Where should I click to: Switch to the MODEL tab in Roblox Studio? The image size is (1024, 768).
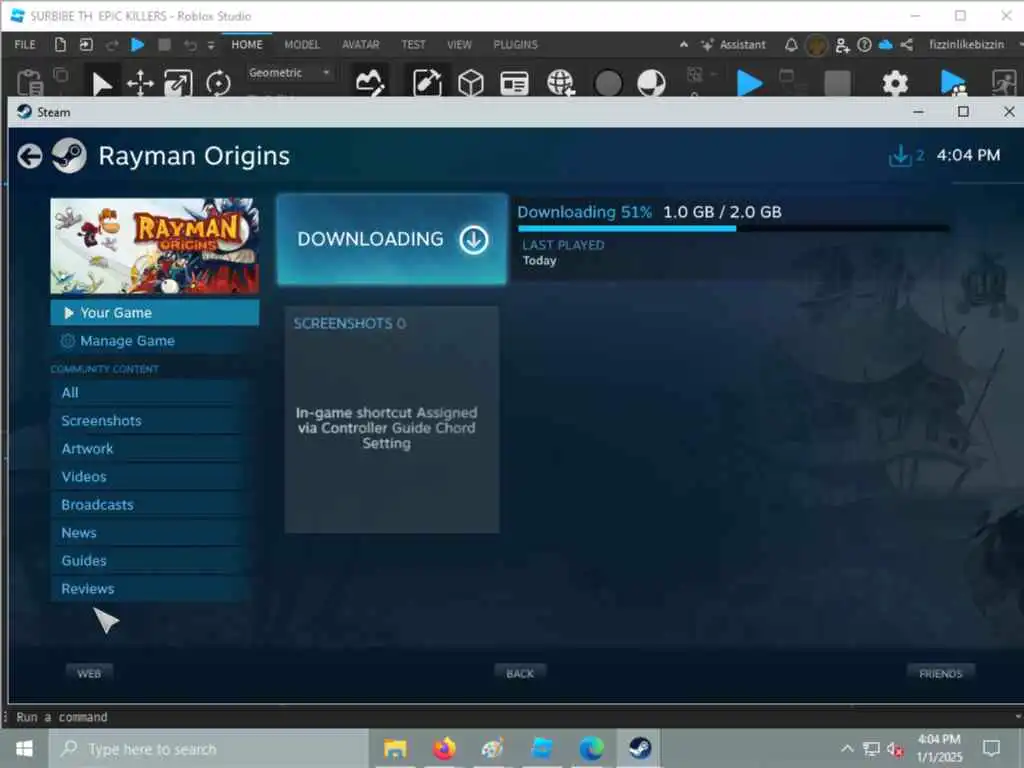tap(302, 44)
